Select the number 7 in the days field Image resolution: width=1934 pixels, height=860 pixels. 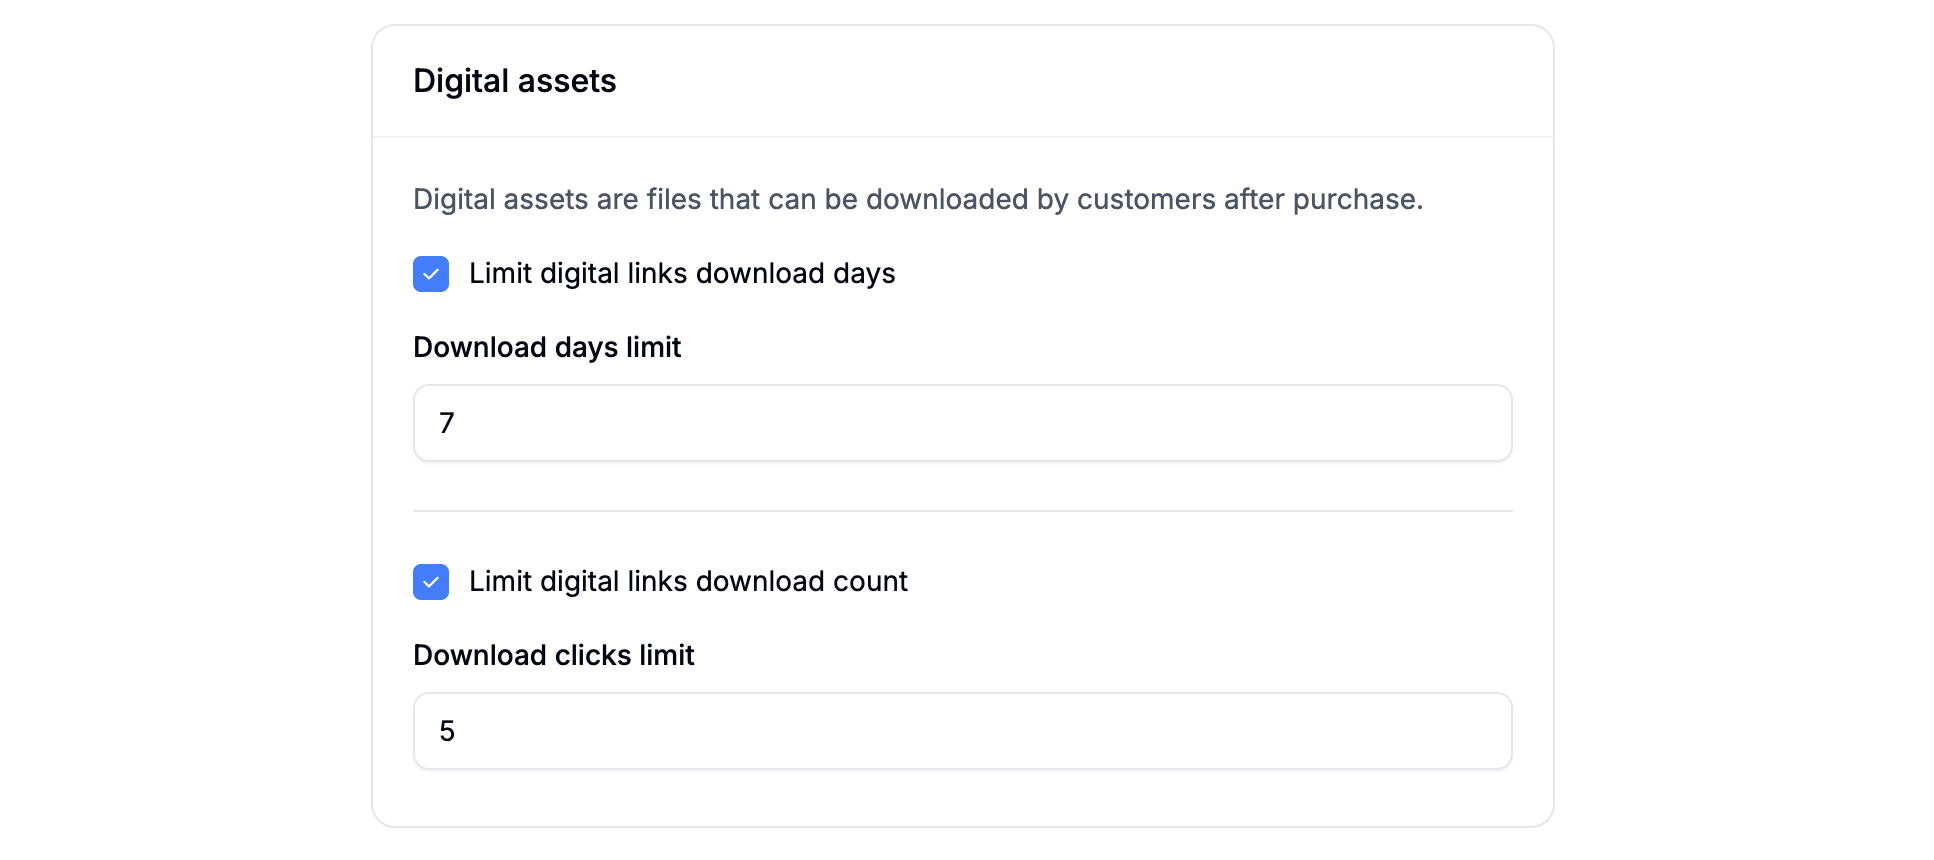pos(447,423)
